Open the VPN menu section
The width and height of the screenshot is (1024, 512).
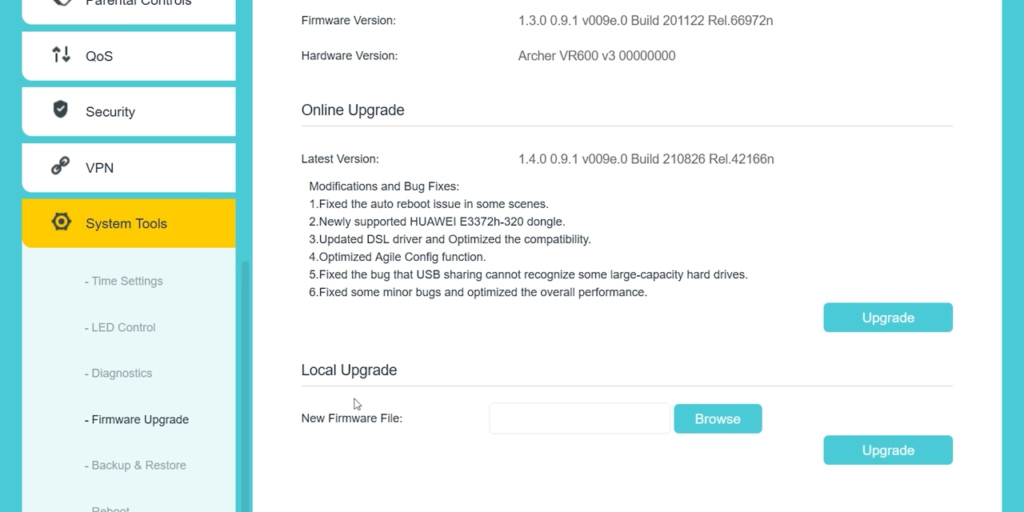click(x=129, y=168)
